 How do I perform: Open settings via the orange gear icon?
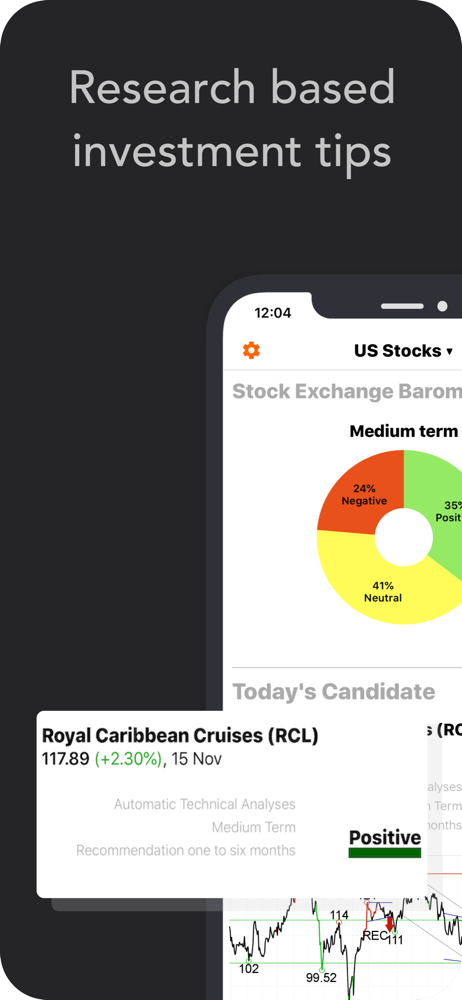(251, 350)
